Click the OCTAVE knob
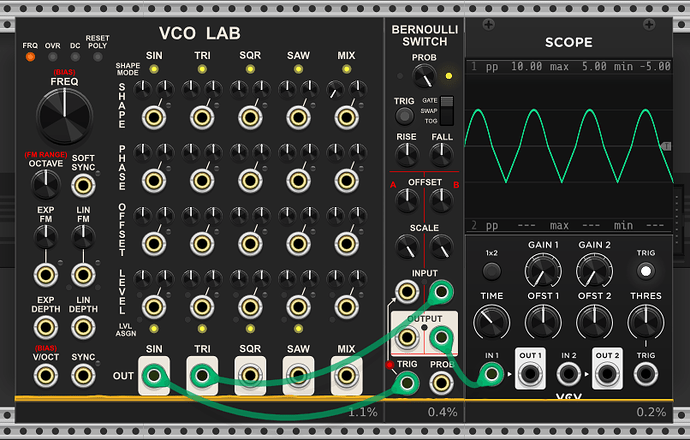The height and width of the screenshot is (440, 690). [x=43, y=183]
